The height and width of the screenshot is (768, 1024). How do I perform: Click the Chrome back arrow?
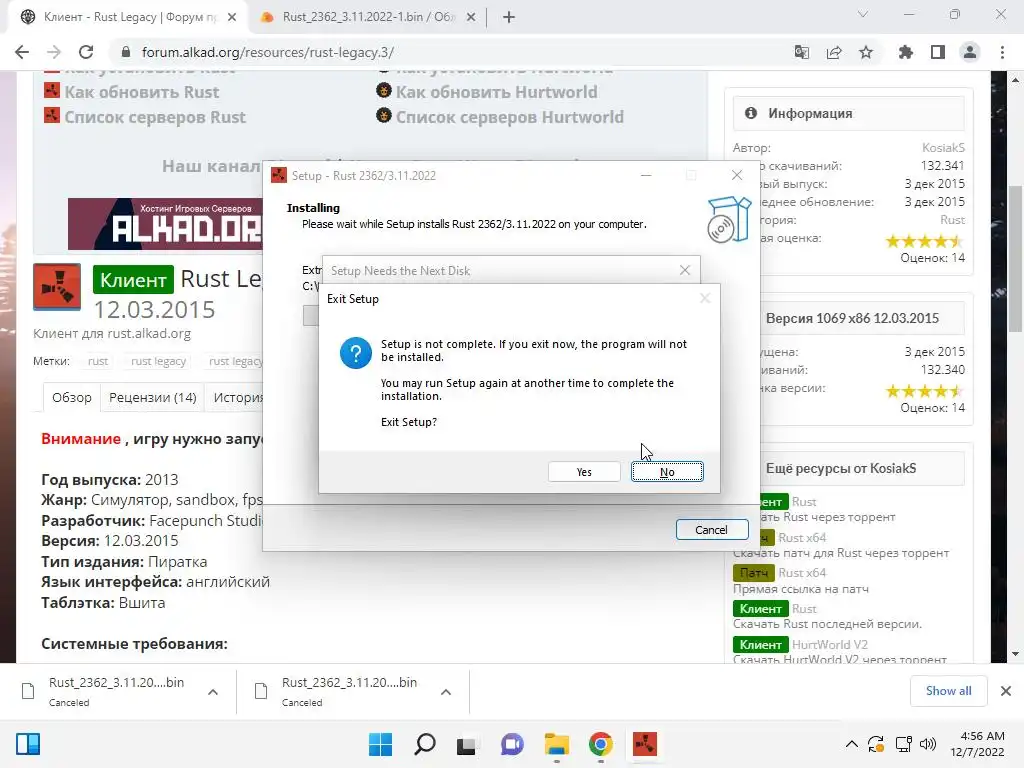[22, 52]
